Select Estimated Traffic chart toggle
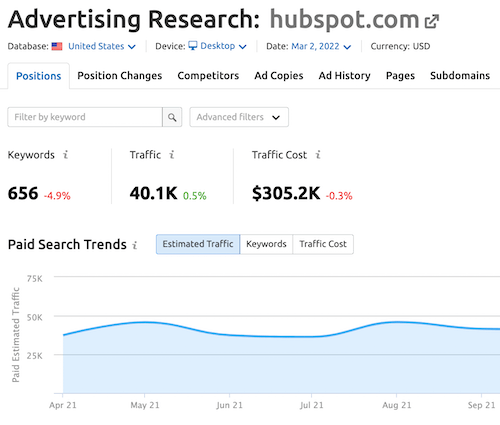 pos(198,244)
